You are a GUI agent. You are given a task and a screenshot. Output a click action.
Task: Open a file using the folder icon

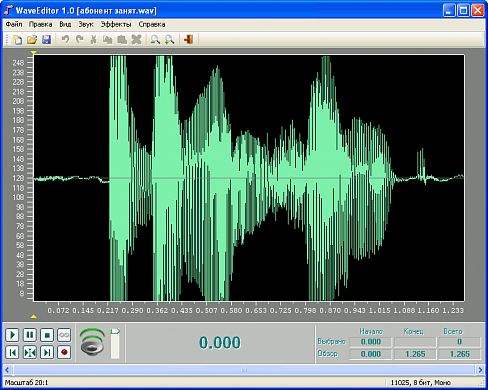[32, 40]
